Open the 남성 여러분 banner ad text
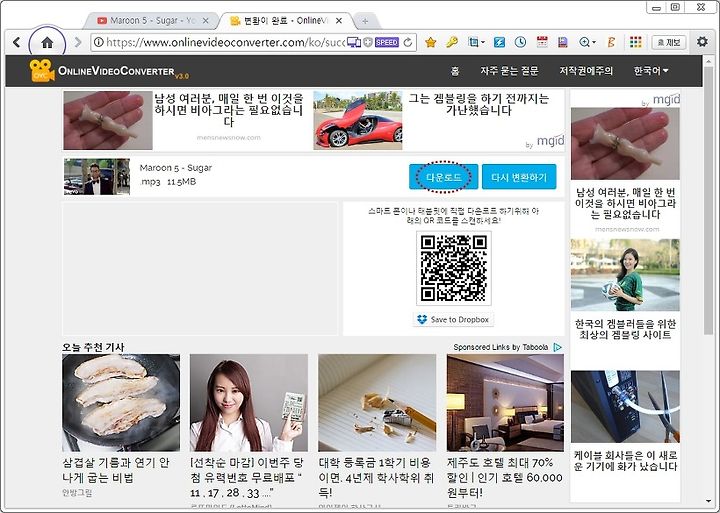The width and height of the screenshot is (720, 513). tap(229, 110)
